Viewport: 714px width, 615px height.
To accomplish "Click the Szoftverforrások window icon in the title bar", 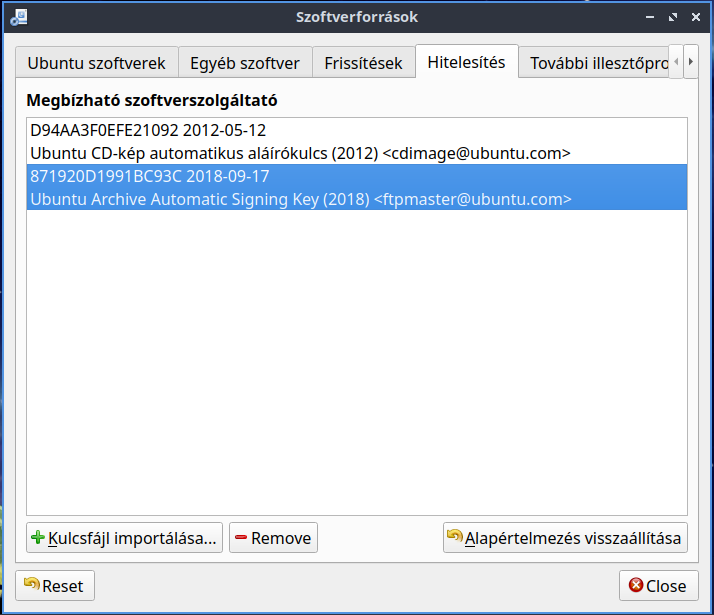I will coord(19,17).
